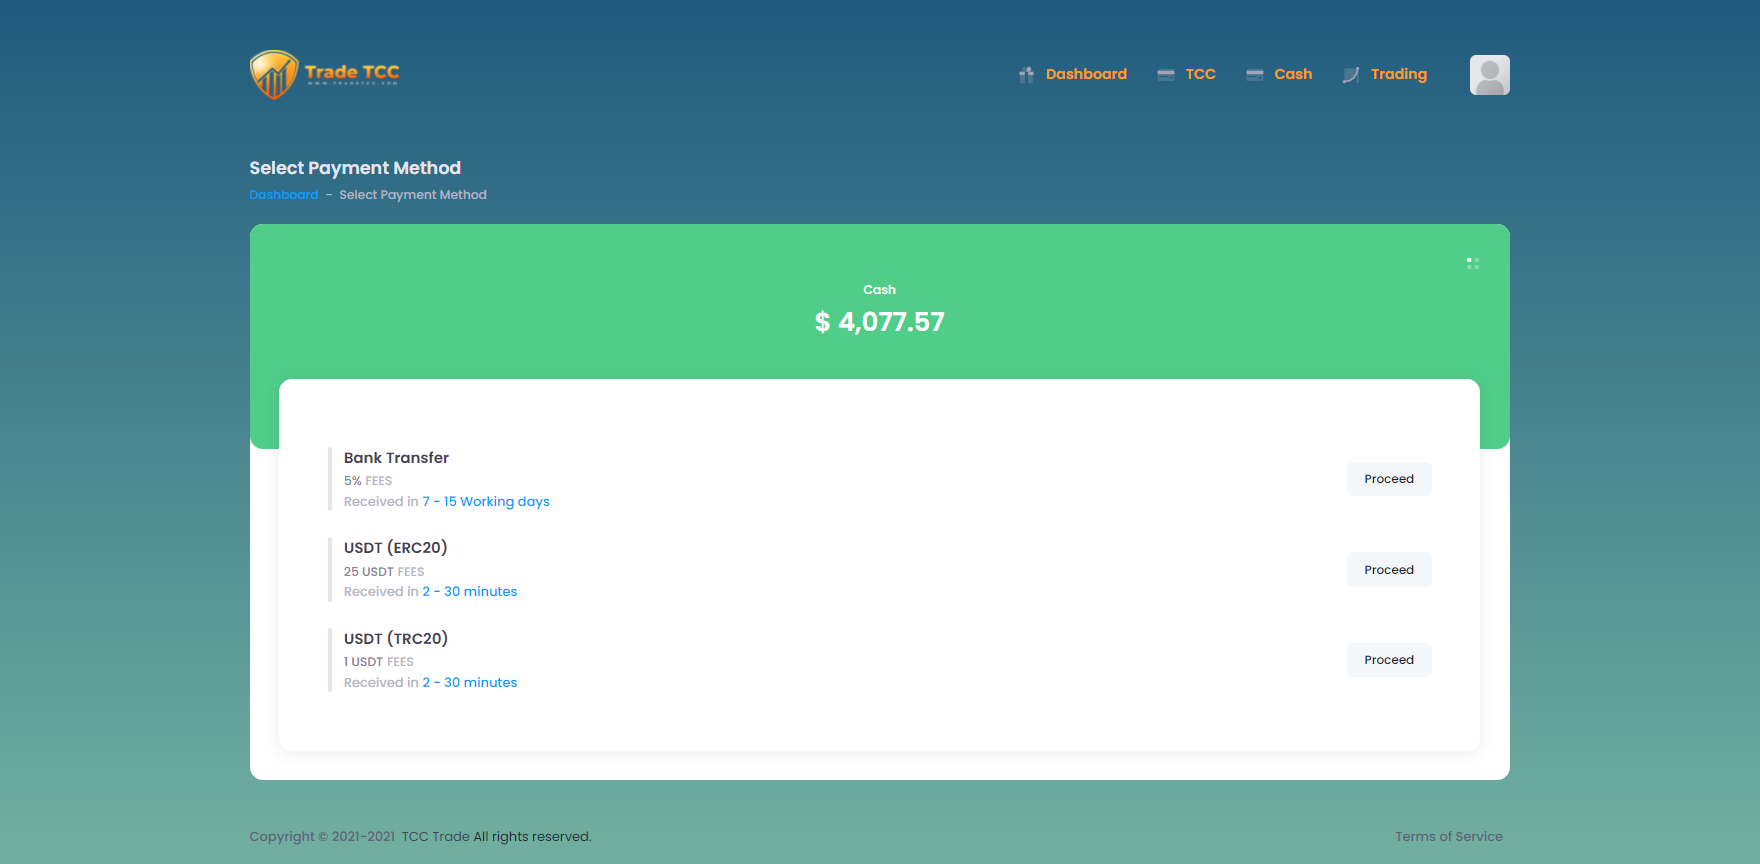Open the user avatar profile menu
Screen dimensions: 1760x864
tap(1490, 75)
